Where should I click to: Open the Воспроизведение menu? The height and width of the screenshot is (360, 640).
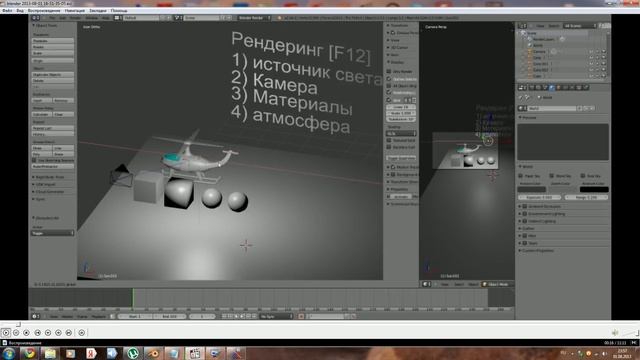[x=44, y=11]
